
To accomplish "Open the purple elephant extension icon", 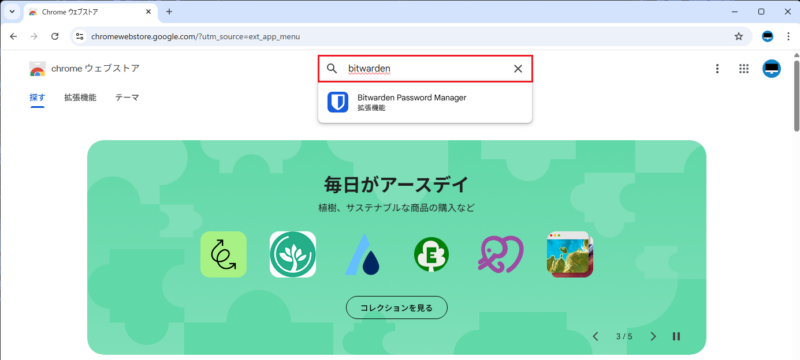I will 501,254.
